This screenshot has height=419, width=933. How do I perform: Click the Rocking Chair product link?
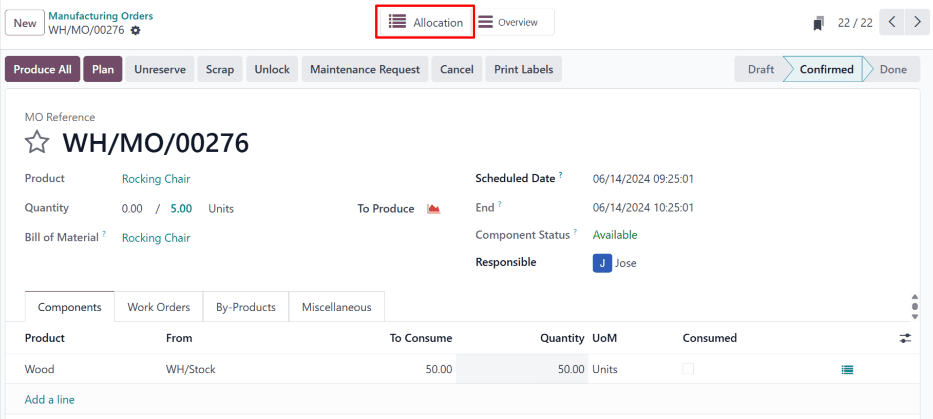click(x=155, y=179)
